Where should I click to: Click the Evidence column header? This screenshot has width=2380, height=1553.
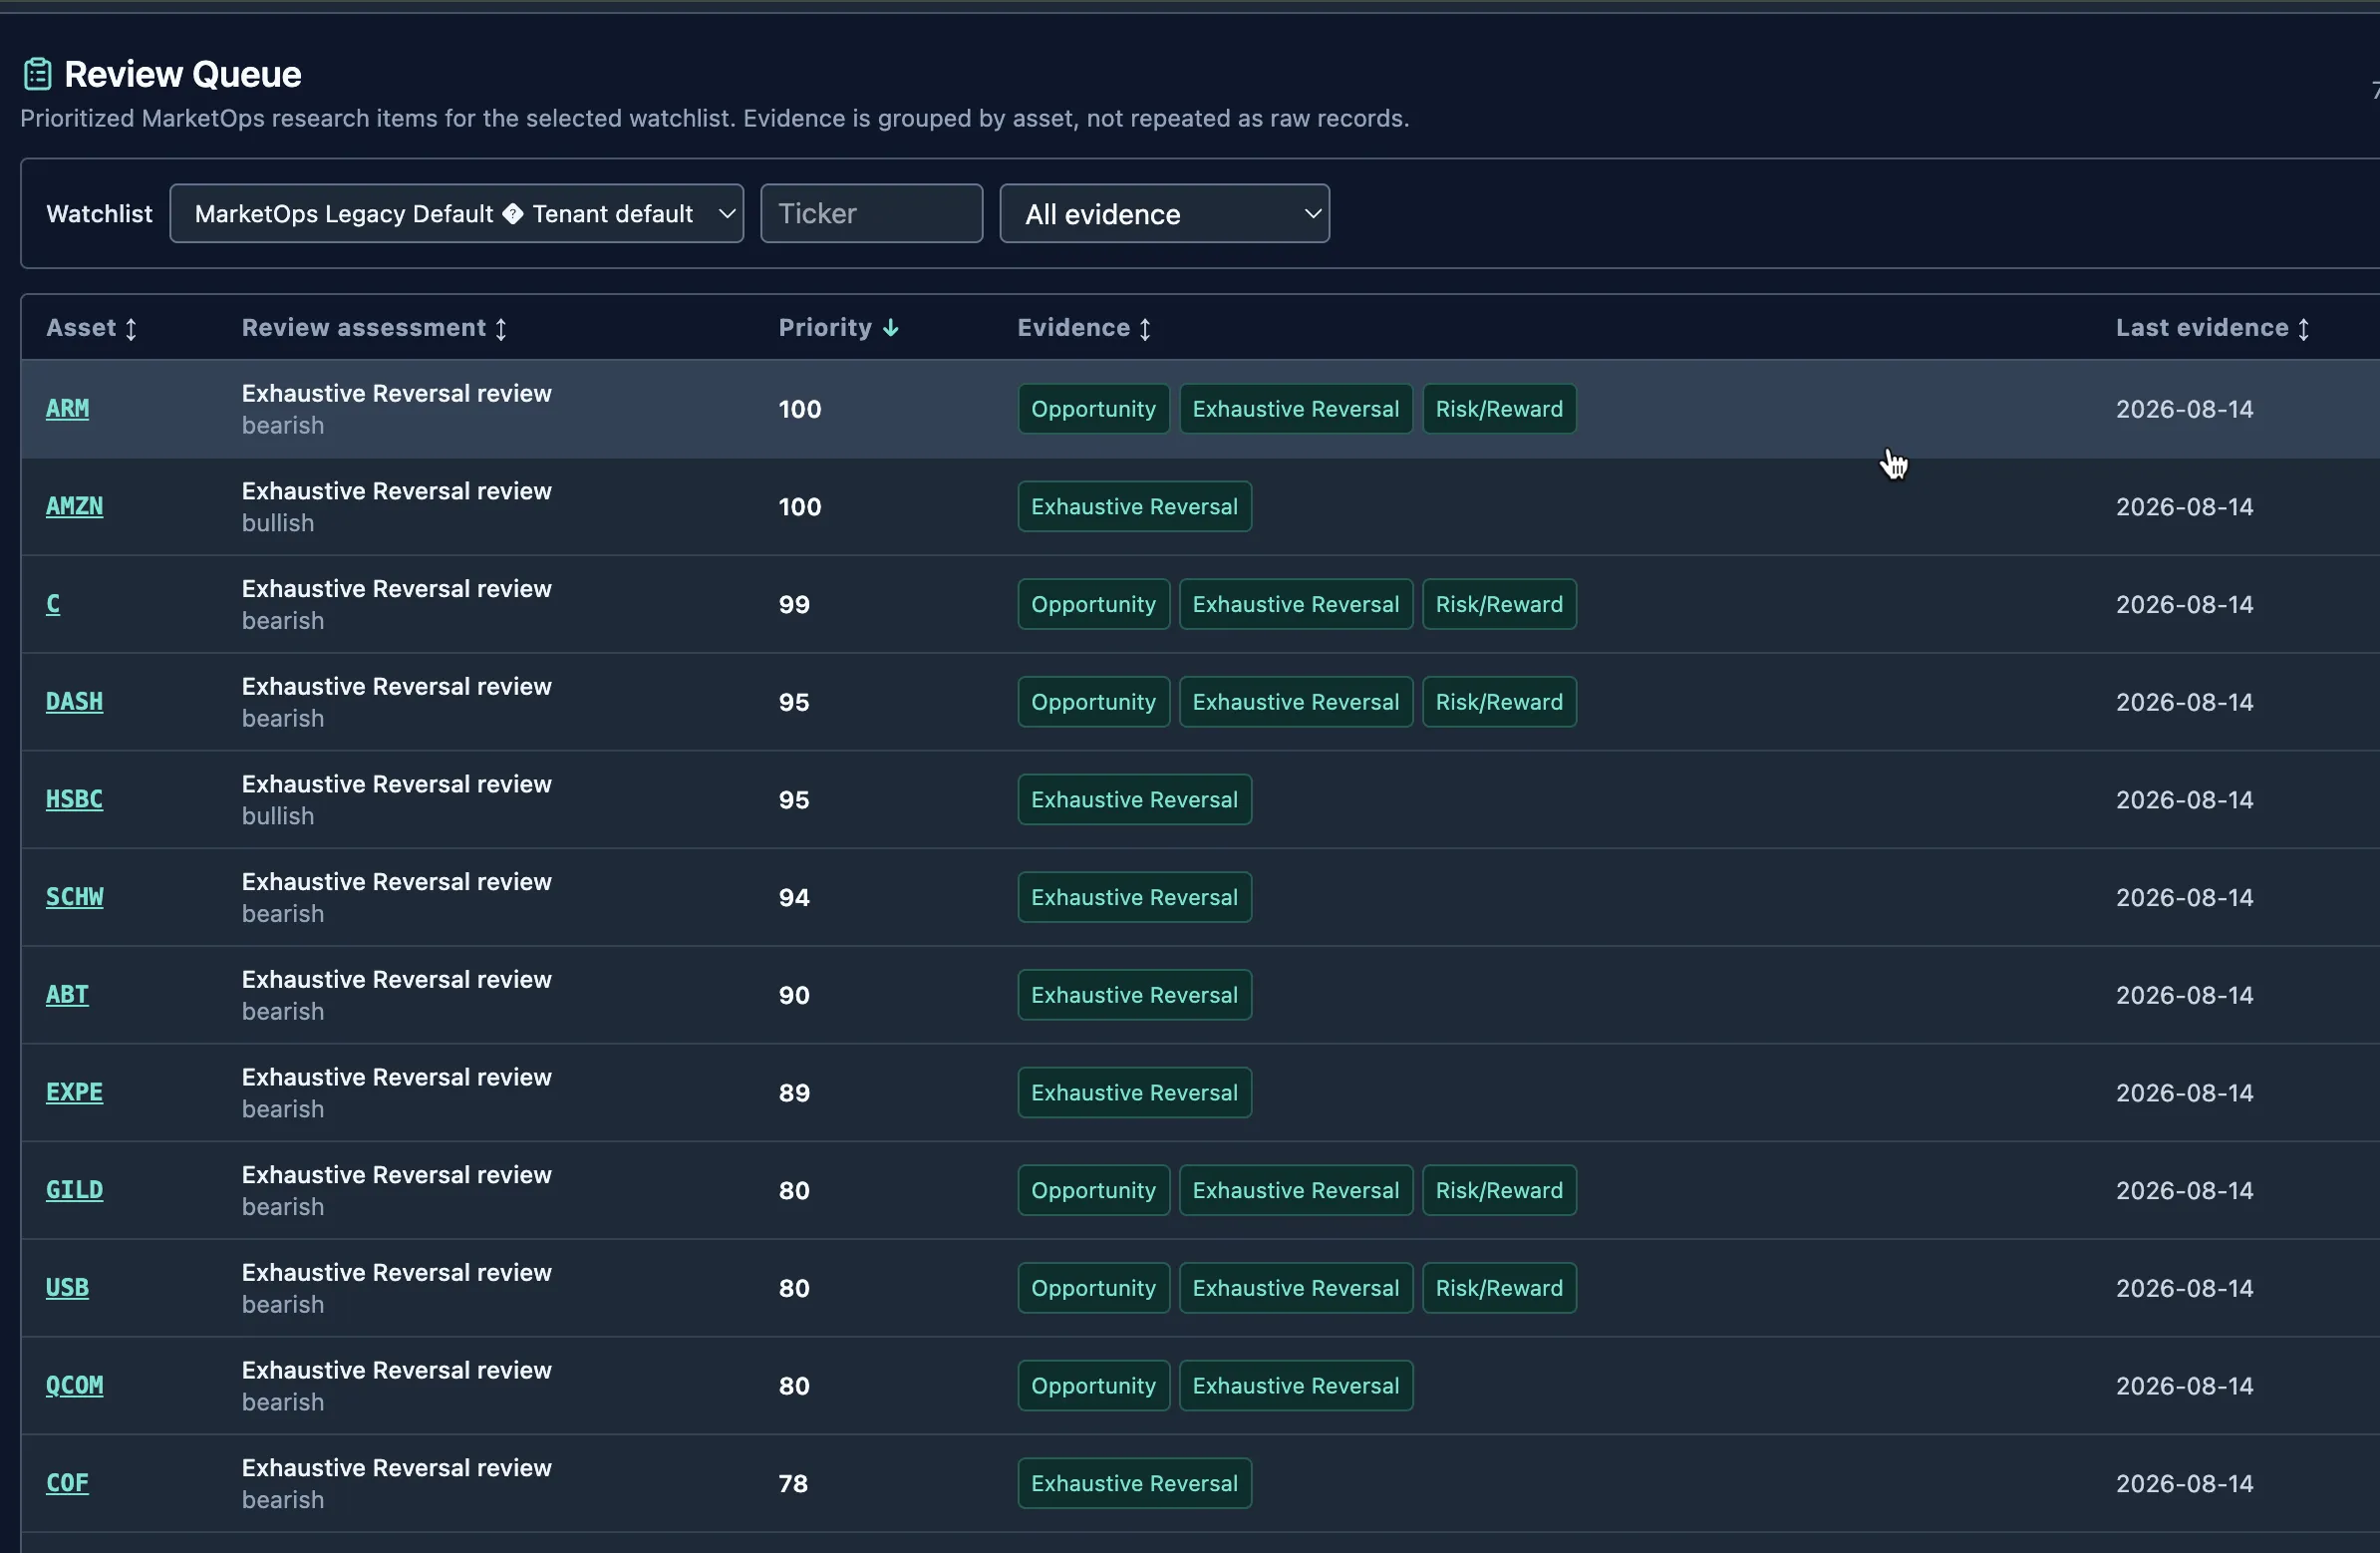1084,328
